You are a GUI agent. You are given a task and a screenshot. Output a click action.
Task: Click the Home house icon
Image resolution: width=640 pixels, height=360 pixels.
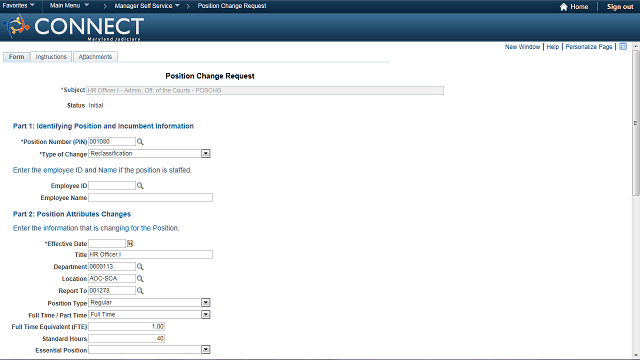tap(564, 7)
